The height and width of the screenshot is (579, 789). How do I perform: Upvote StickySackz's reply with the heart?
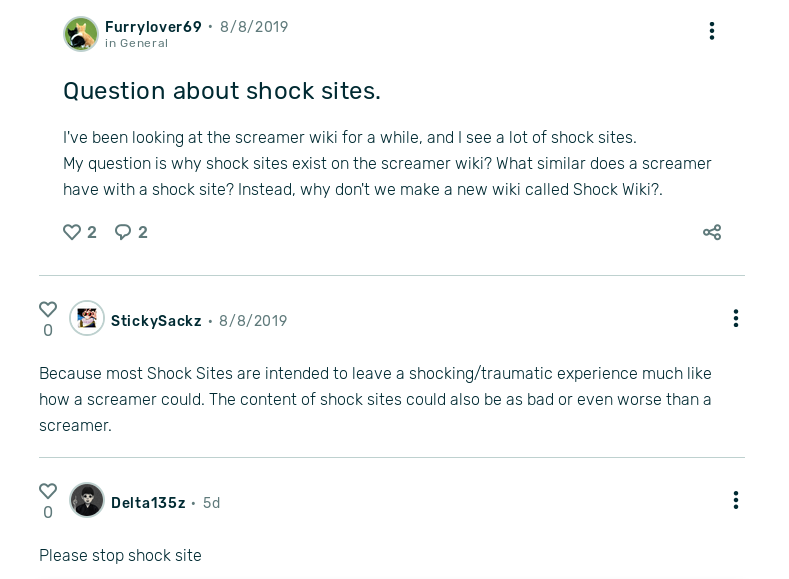pyautogui.click(x=48, y=309)
